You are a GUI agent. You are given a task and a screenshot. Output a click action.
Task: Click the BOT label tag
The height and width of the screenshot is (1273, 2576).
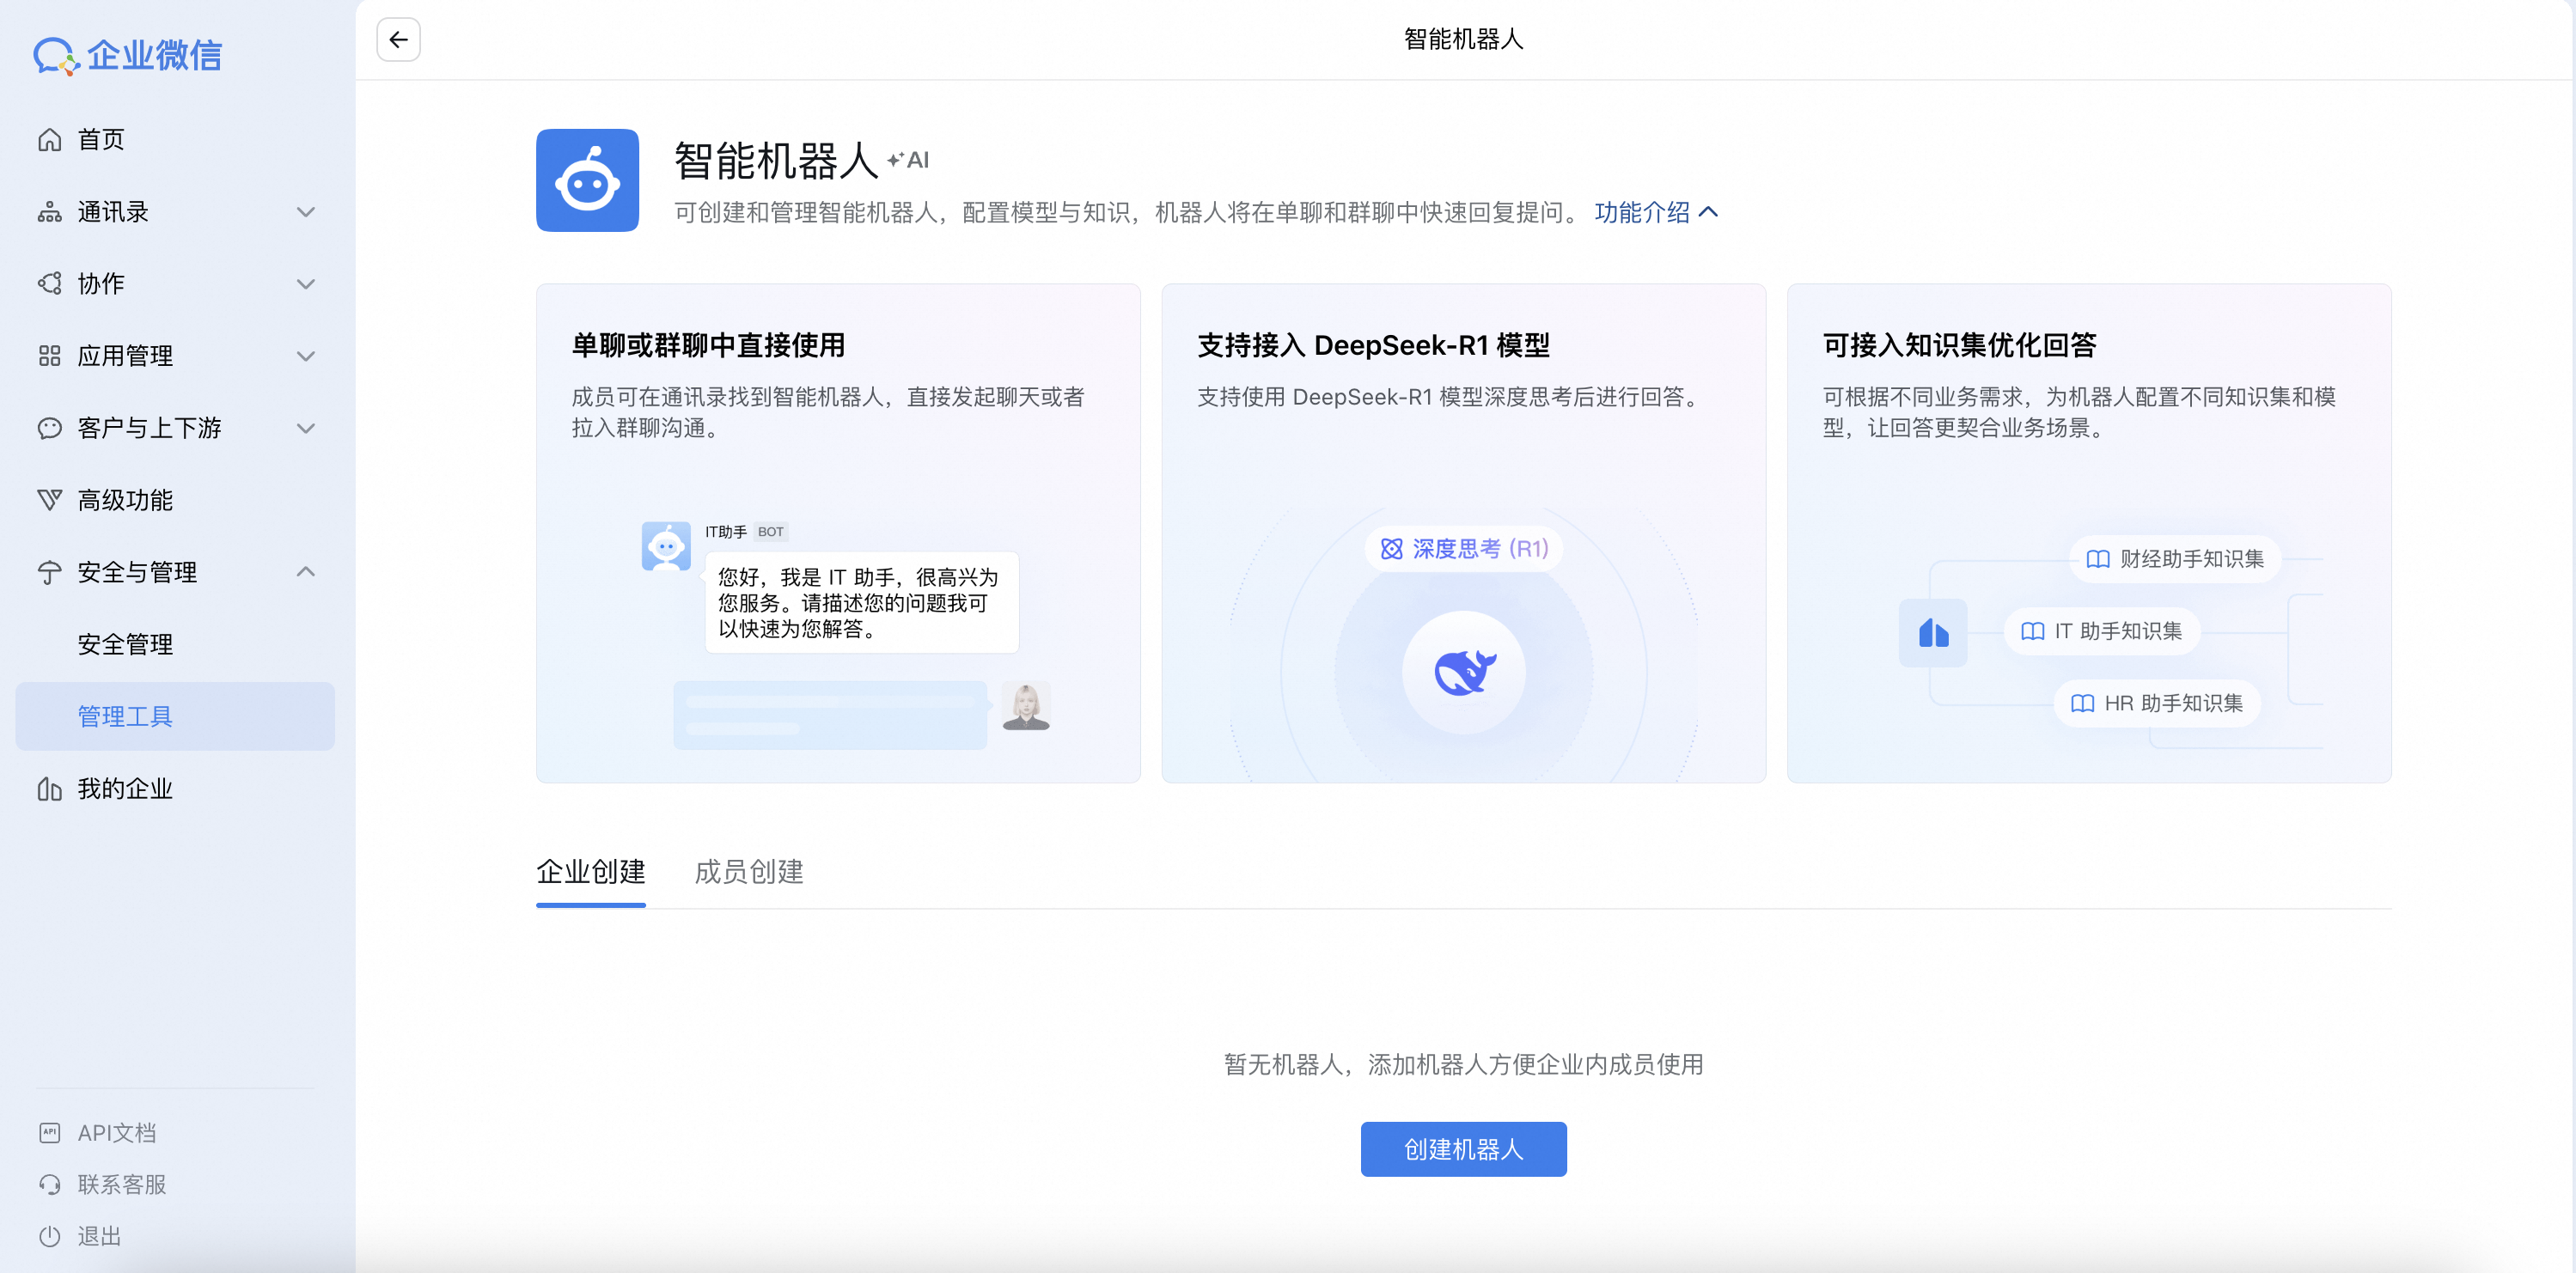pos(770,532)
